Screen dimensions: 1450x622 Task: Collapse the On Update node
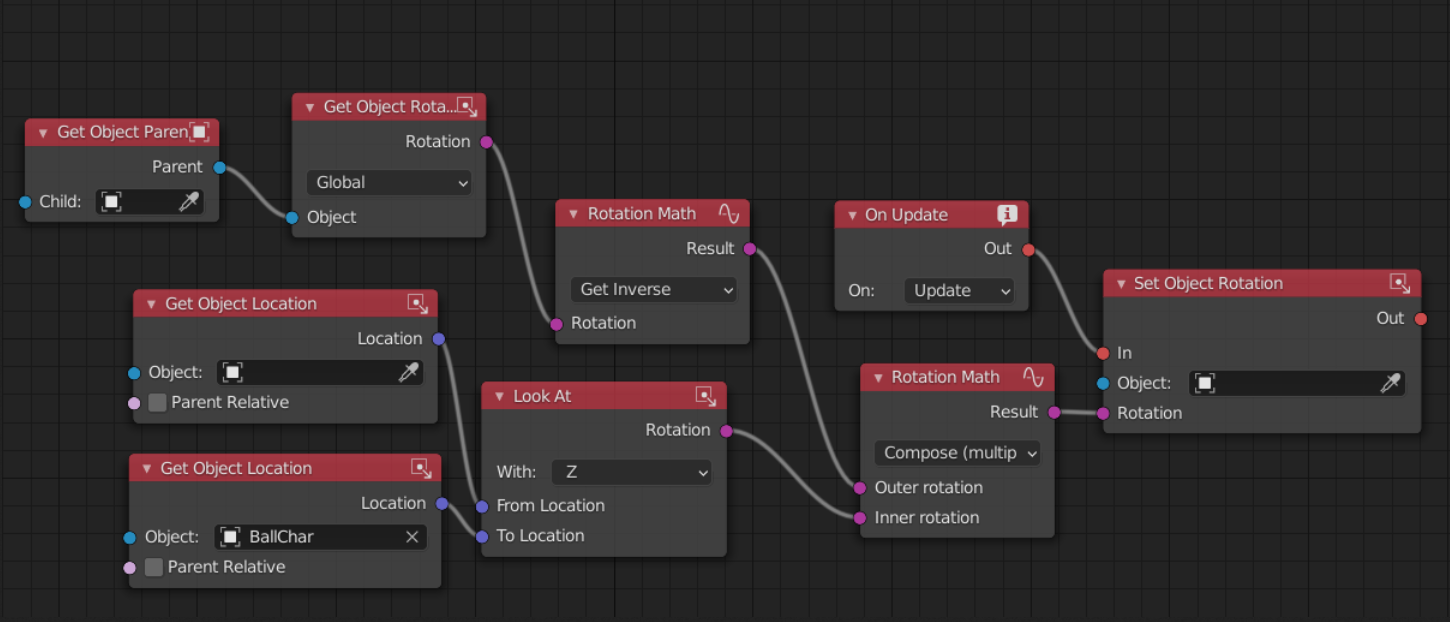coord(851,214)
